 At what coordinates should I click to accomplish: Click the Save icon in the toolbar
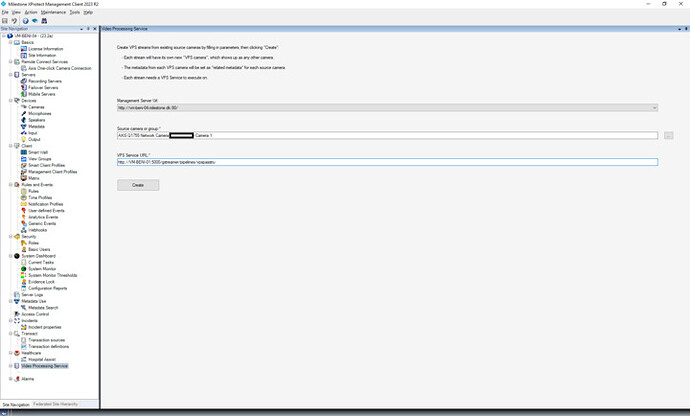pyautogui.click(x=5, y=20)
